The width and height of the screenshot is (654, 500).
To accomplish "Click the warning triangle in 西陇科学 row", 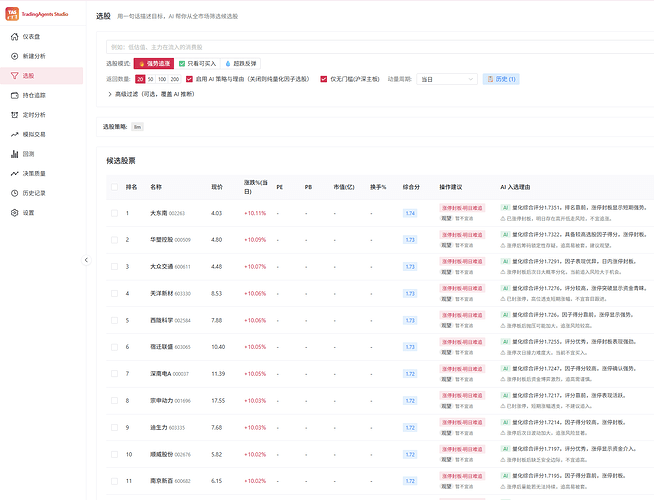I will click(x=503, y=326).
